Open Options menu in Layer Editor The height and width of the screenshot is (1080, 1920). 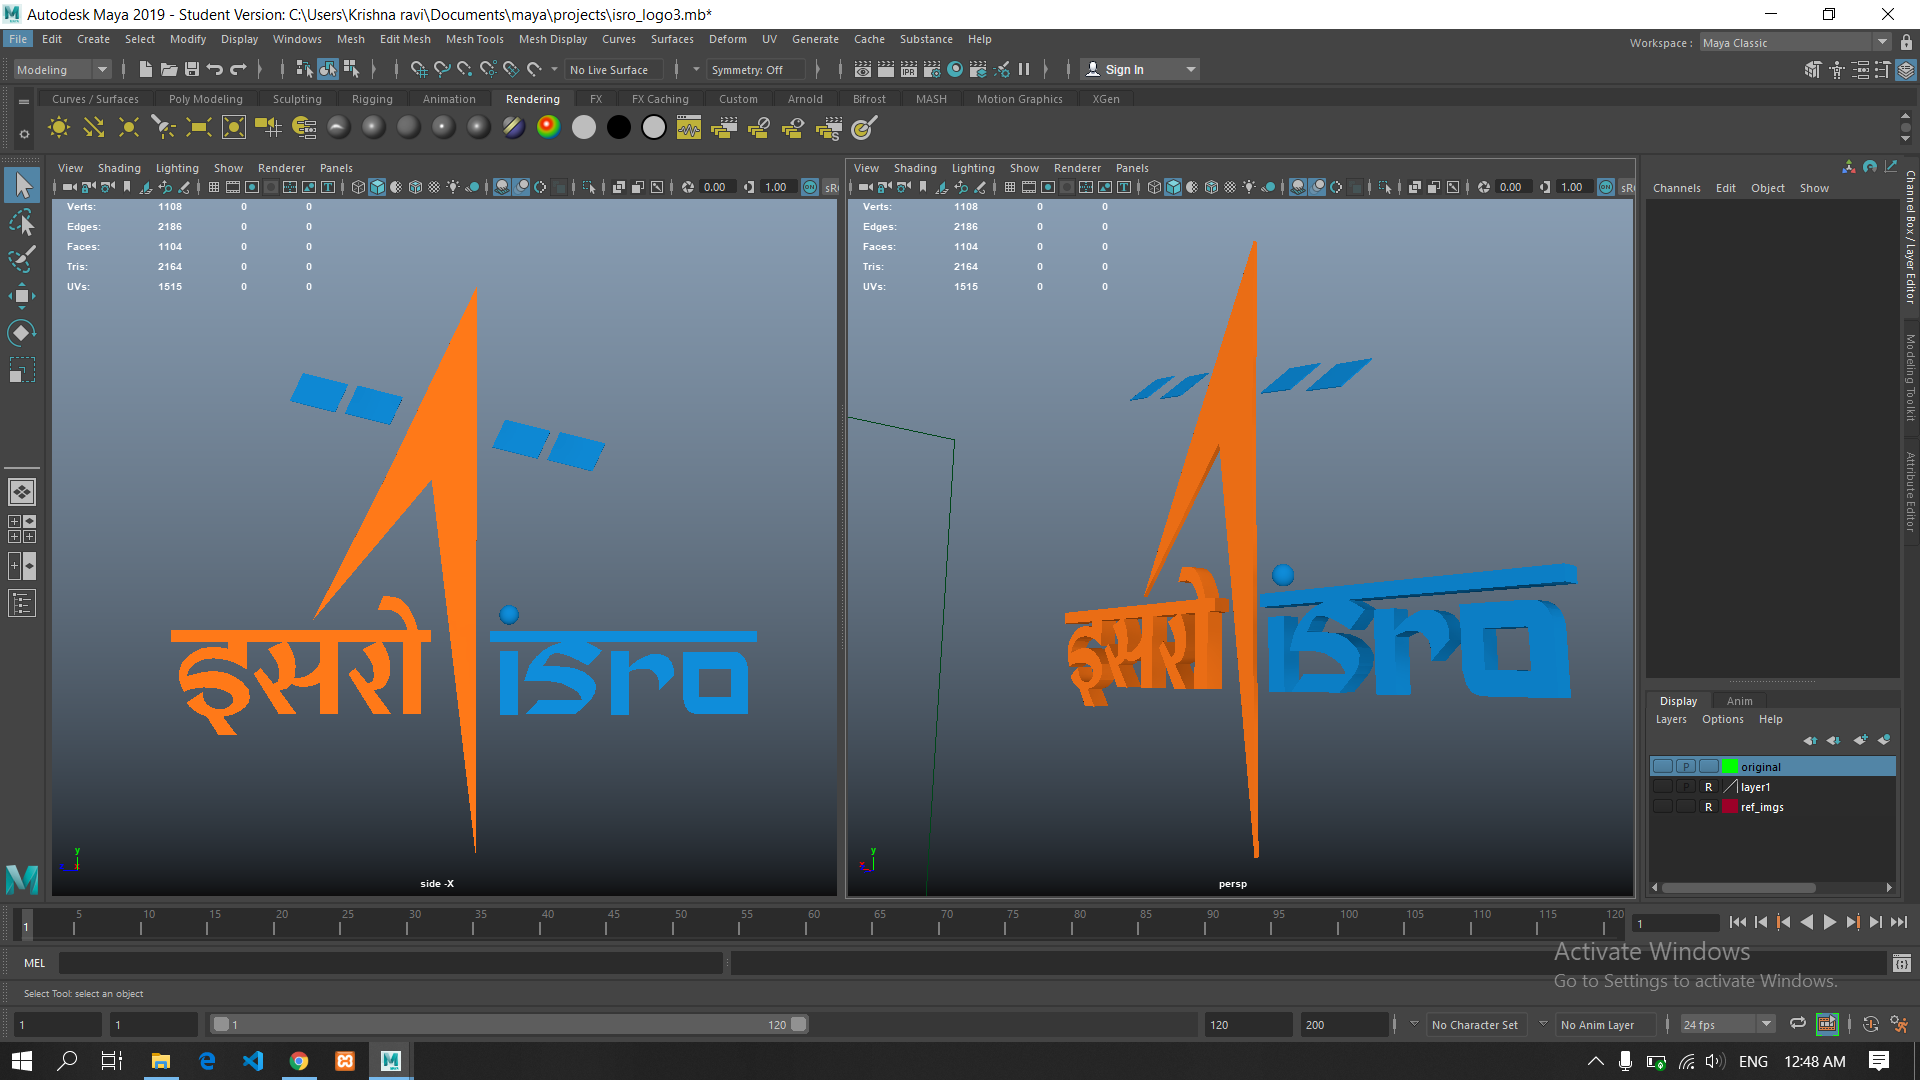(1722, 719)
